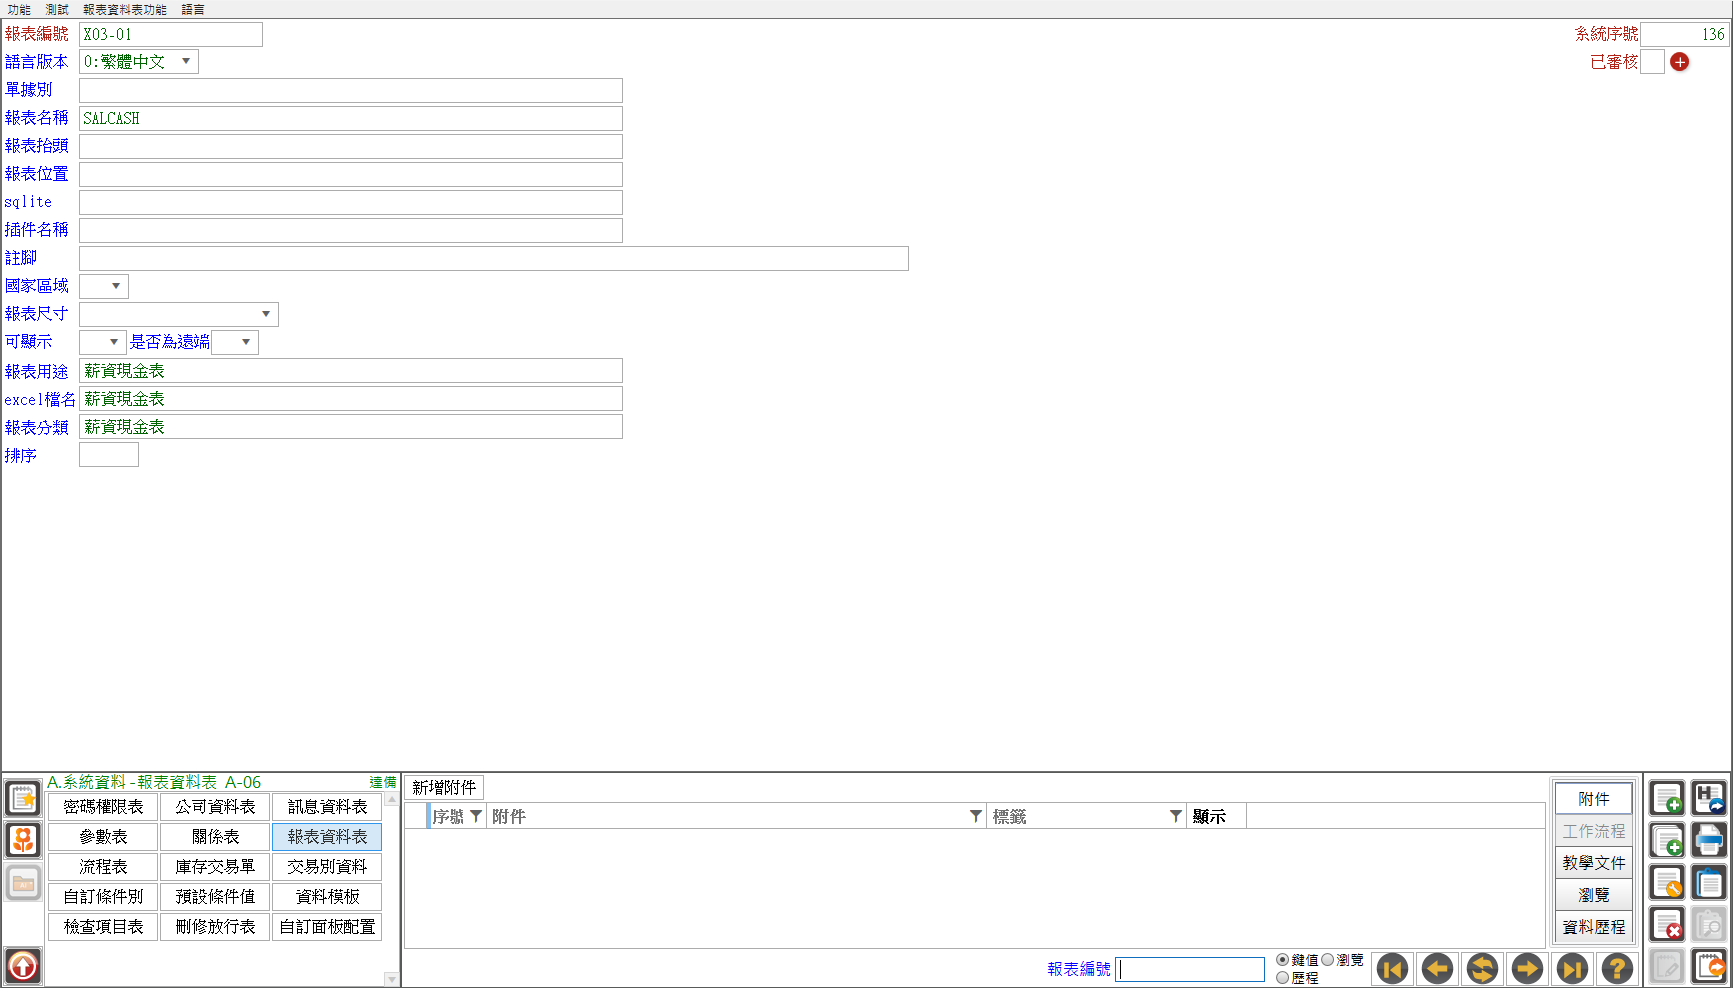This screenshot has width=1733, height=988.
Task: Click the orange flower icon in the sidebar
Action: click(x=23, y=840)
